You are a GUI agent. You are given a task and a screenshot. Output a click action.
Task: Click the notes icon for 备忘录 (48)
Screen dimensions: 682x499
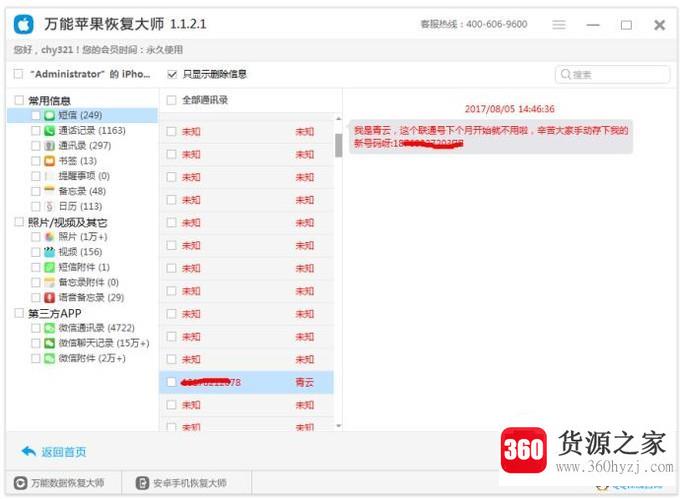(x=50, y=191)
